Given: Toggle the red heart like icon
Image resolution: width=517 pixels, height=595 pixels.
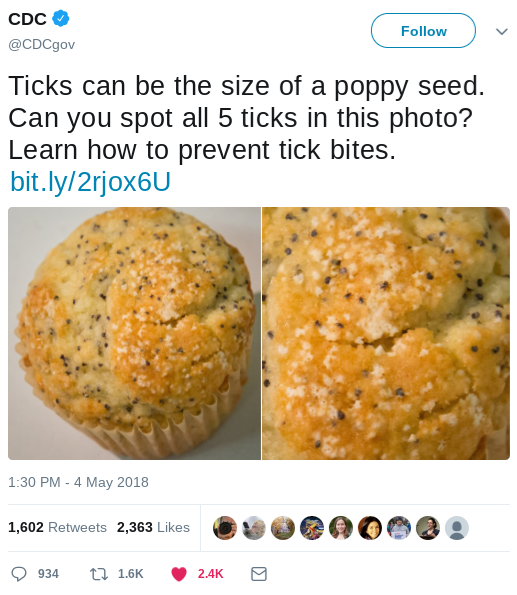Looking at the screenshot, I should (179, 574).
